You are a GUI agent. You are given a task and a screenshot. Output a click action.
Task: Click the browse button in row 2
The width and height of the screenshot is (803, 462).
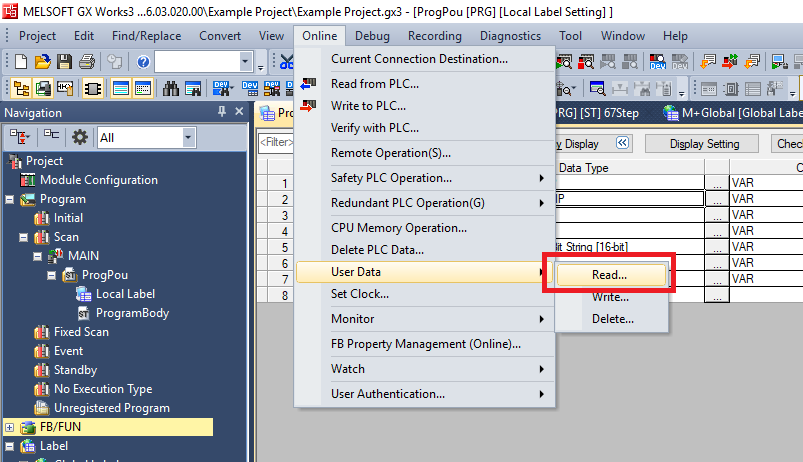coord(716,198)
